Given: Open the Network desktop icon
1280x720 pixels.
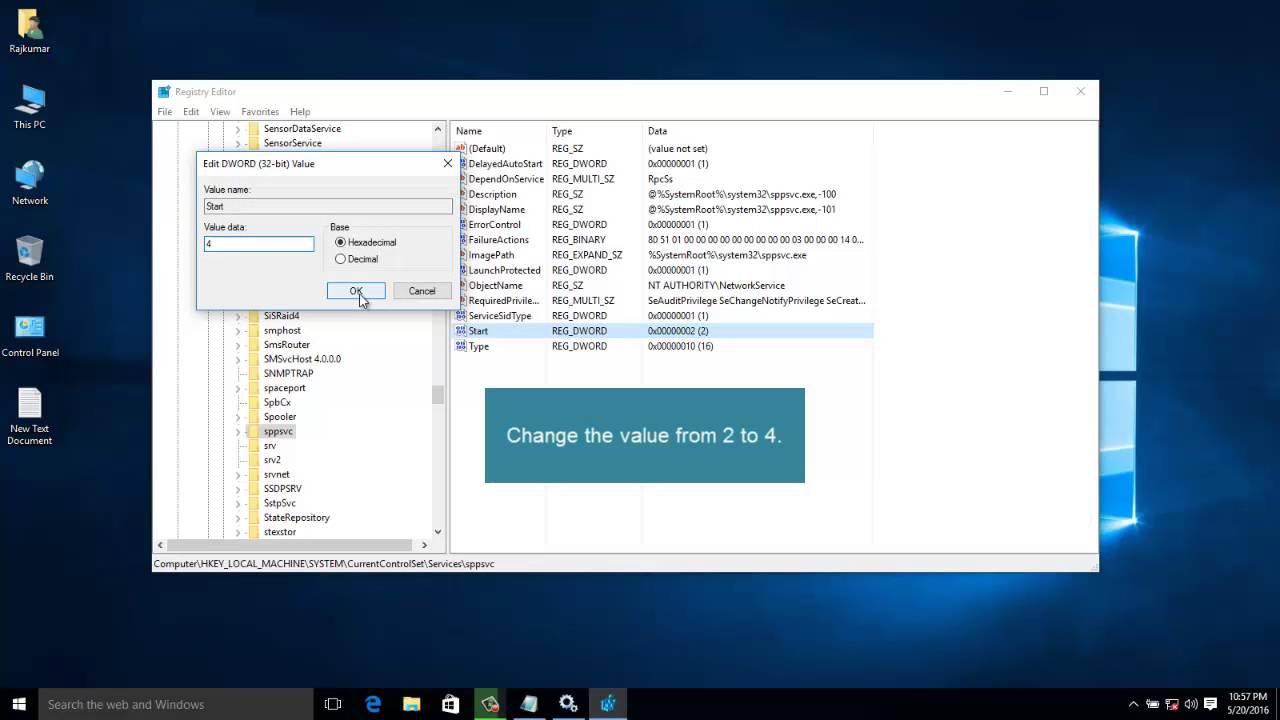Looking at the screenshot, I should (29, 179).
